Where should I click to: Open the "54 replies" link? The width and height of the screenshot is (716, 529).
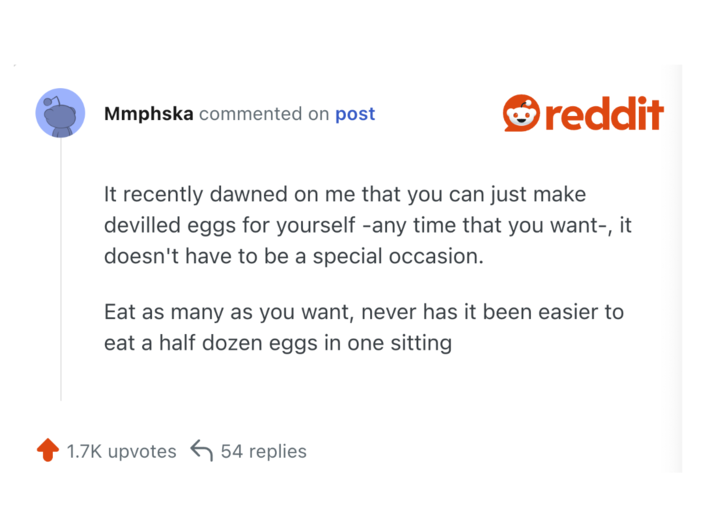[x=264, y=451]
